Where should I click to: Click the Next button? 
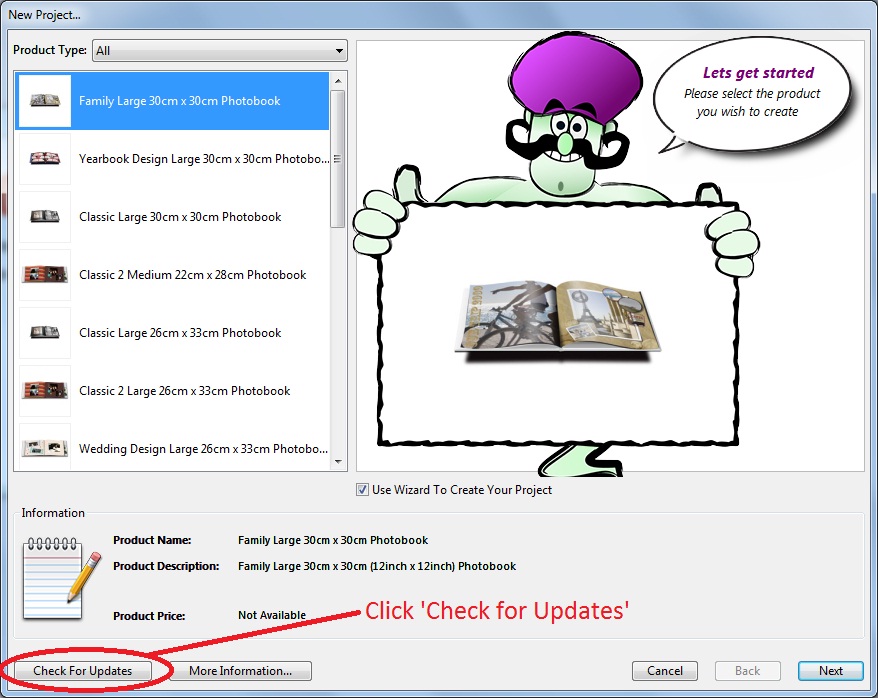830,671
